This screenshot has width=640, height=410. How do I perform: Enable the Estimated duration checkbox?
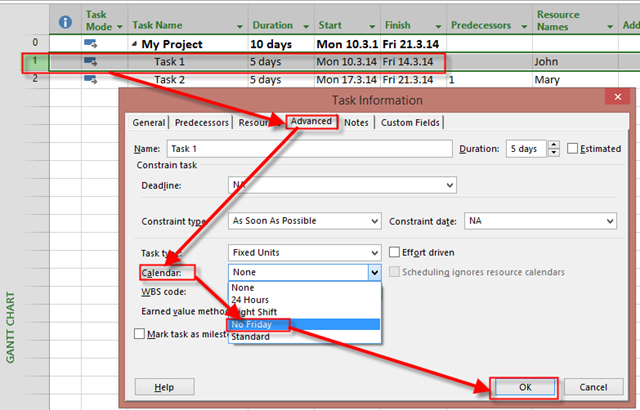[572, 149]
